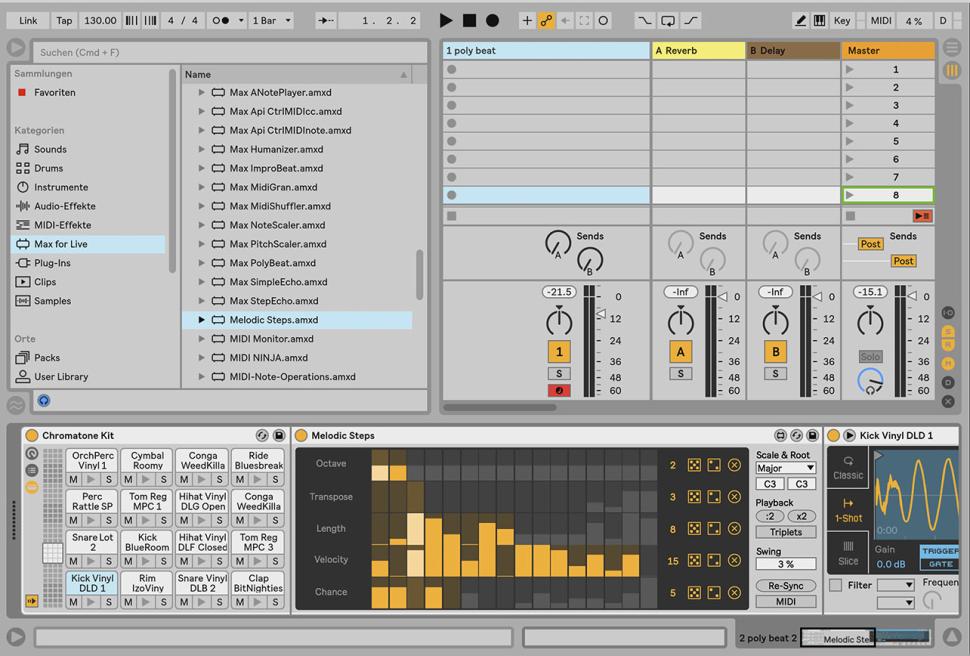Click the Triplets playback button

(785, 532)
